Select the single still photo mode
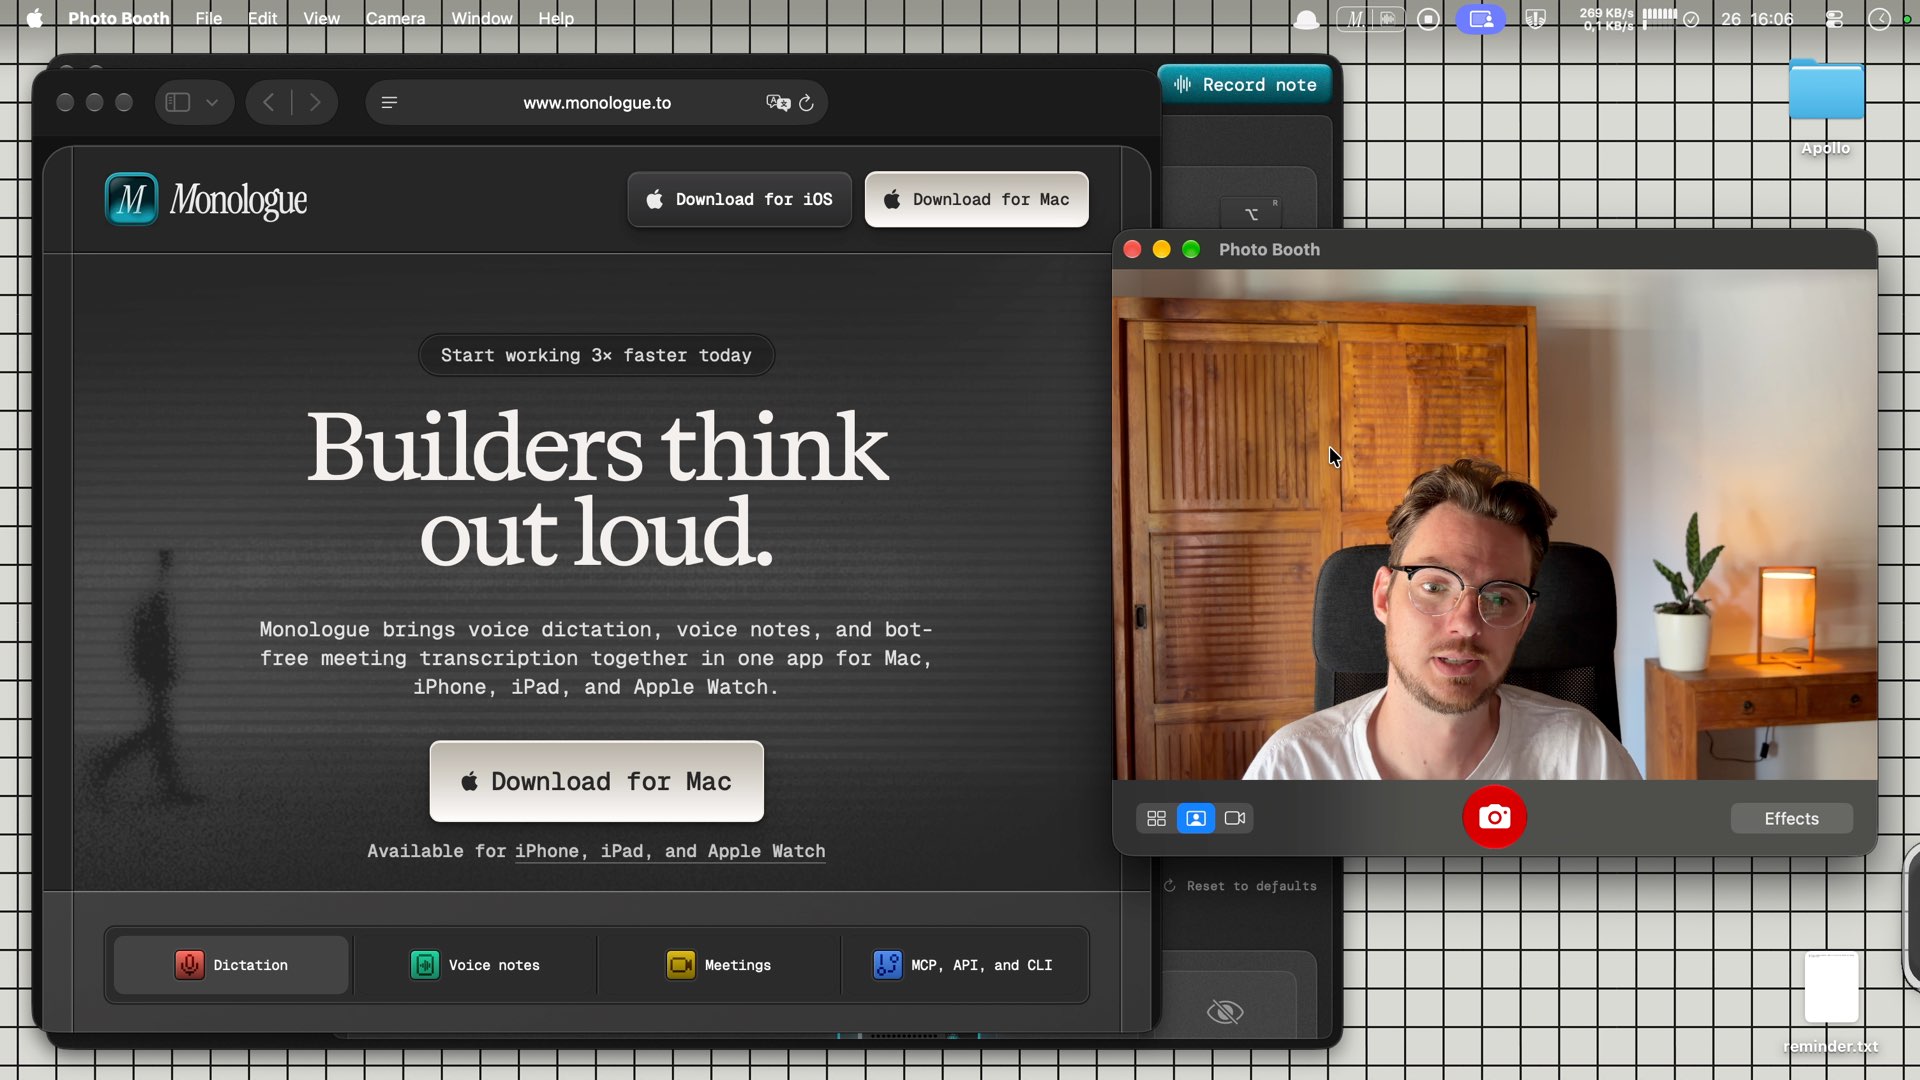 coord(1195,818)
